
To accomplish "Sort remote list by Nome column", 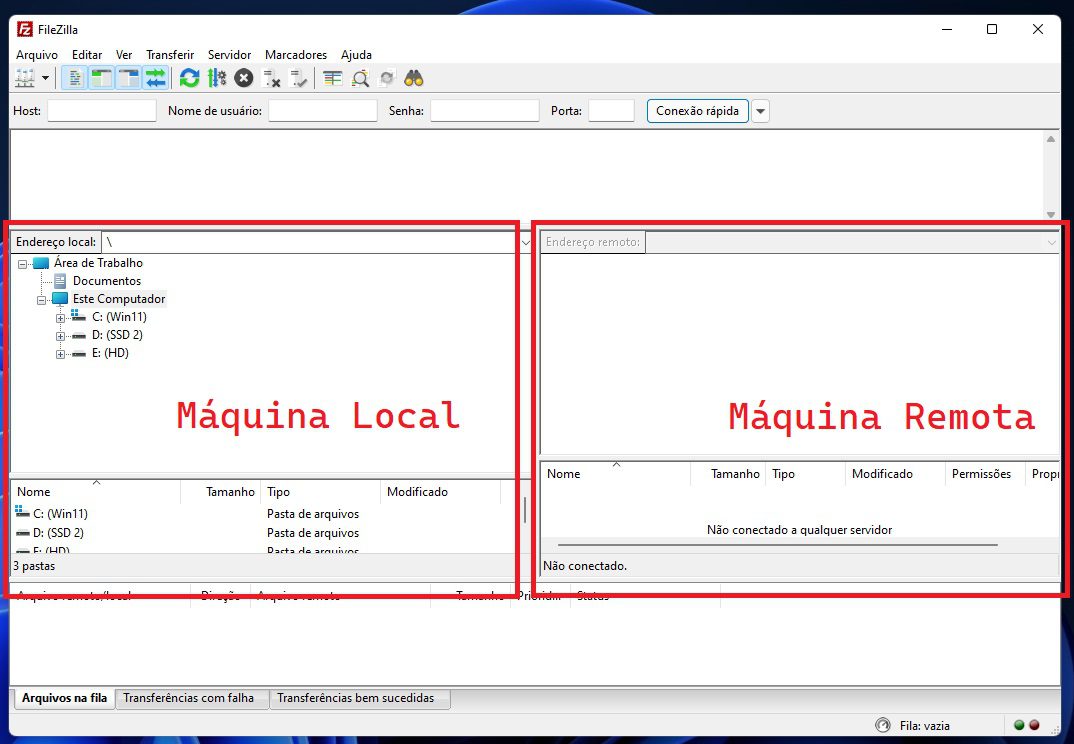I will tap(616, 474).
